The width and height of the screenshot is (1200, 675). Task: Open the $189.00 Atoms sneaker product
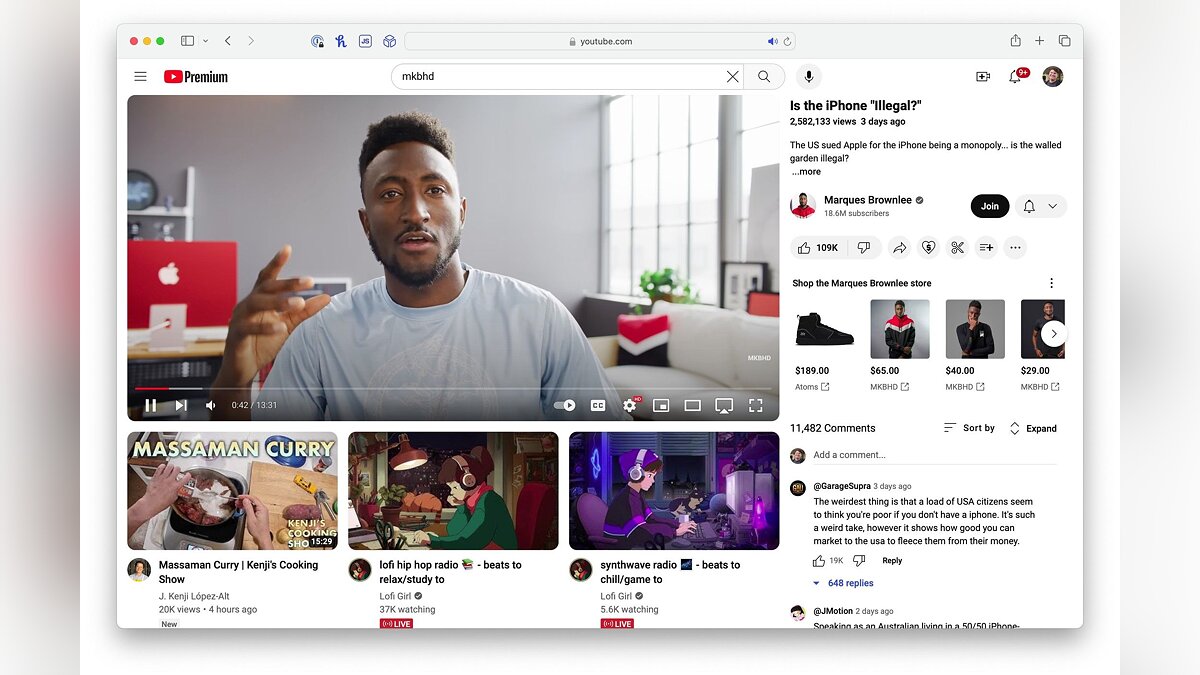coord(825,329)
